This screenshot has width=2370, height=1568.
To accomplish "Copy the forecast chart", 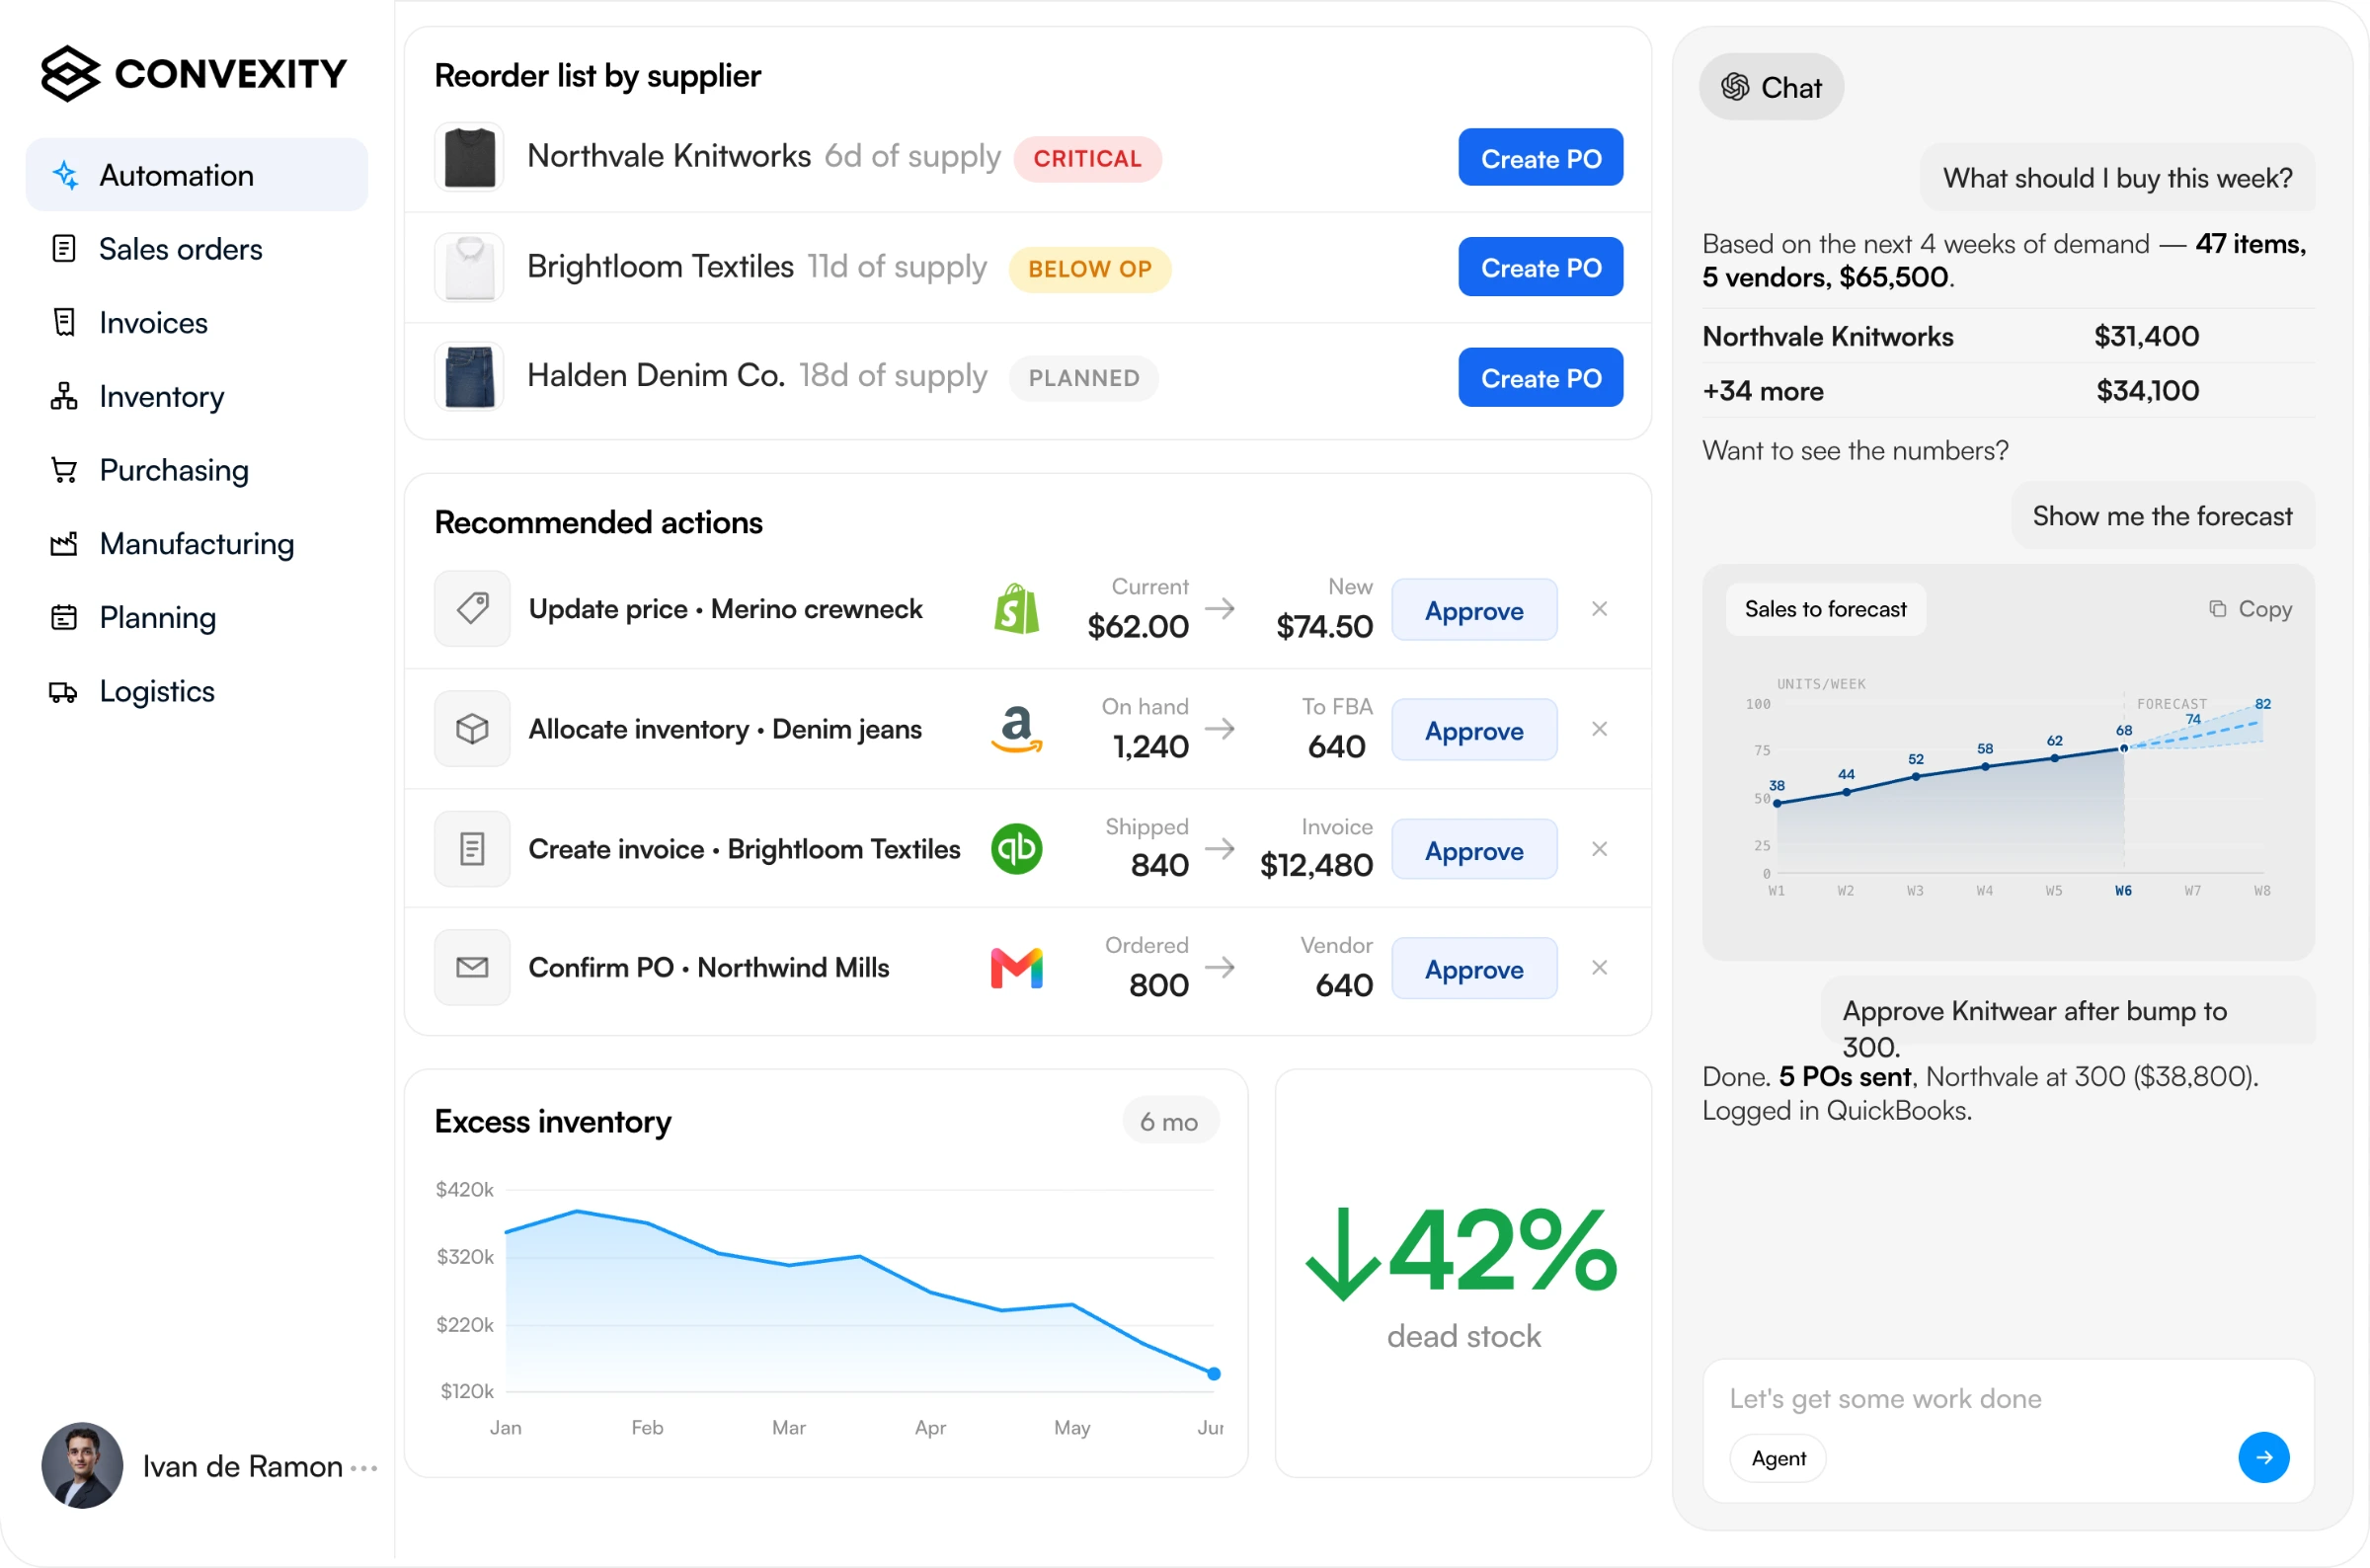I will [2250, 609].
